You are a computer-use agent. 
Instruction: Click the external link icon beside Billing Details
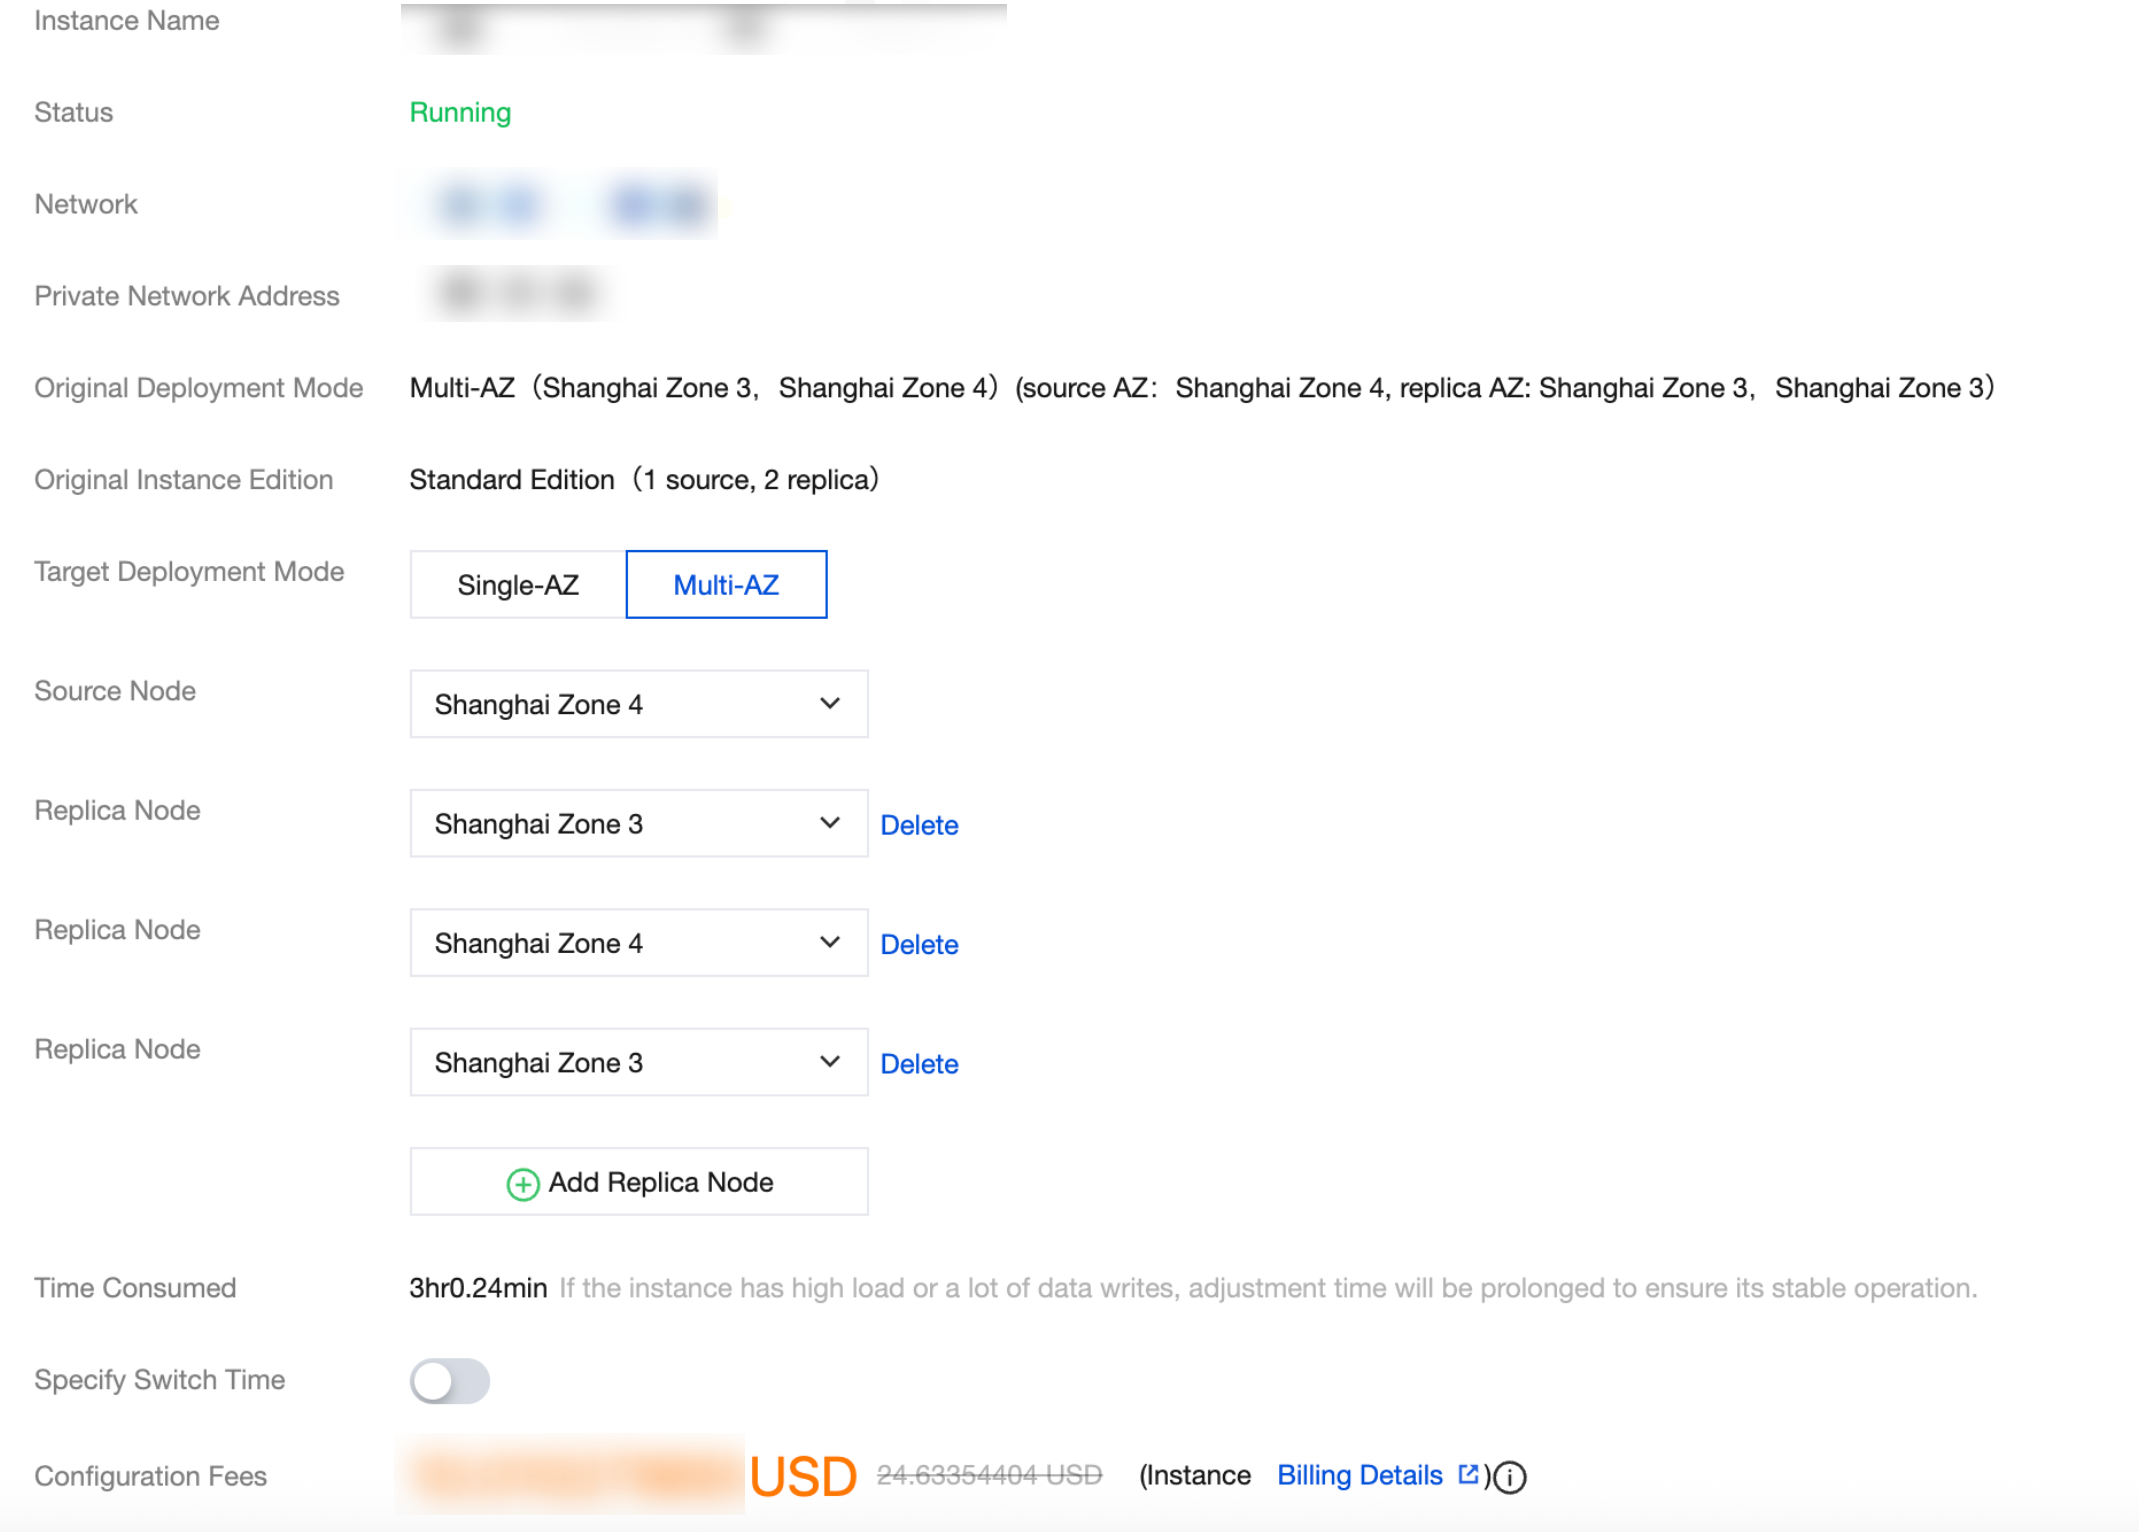[1467, 1474]
